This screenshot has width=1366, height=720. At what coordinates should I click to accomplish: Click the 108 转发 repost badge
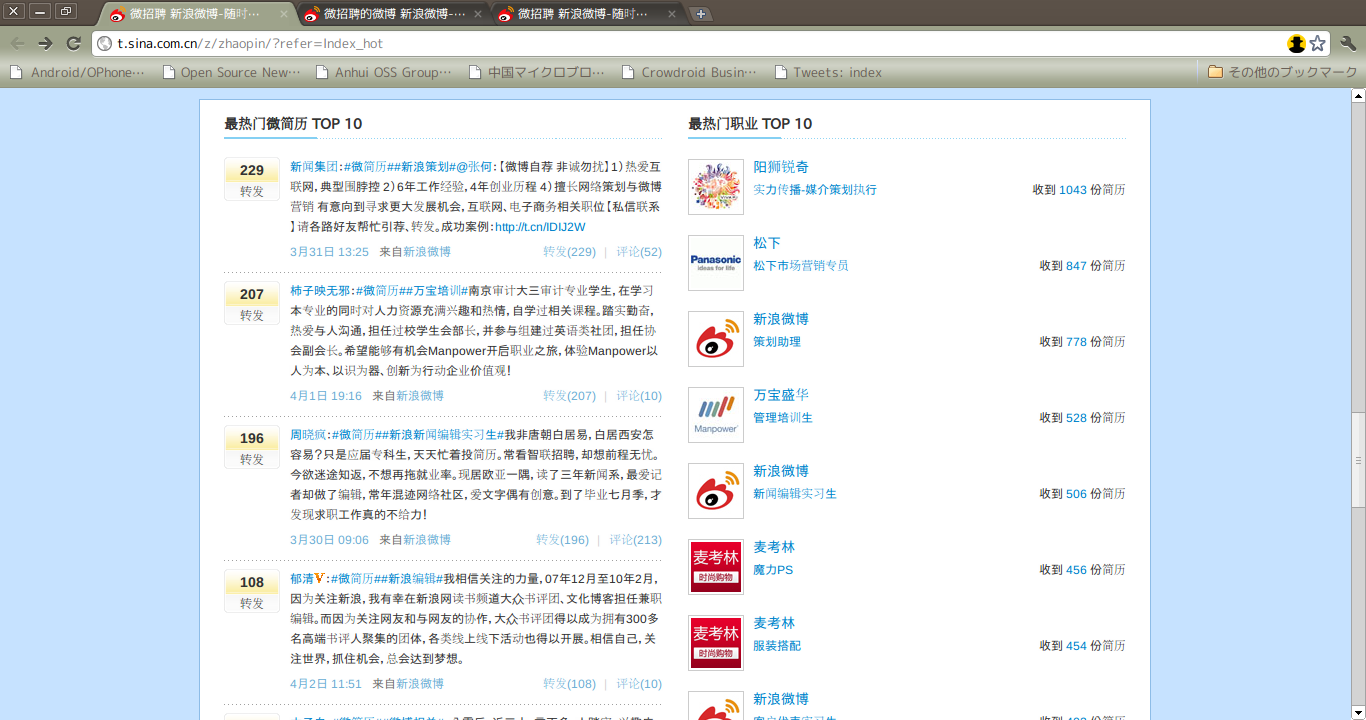tap(252, 592)
